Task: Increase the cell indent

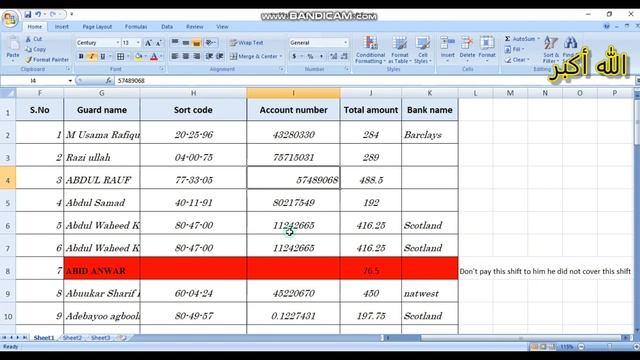Action: [x=220, y=56]
